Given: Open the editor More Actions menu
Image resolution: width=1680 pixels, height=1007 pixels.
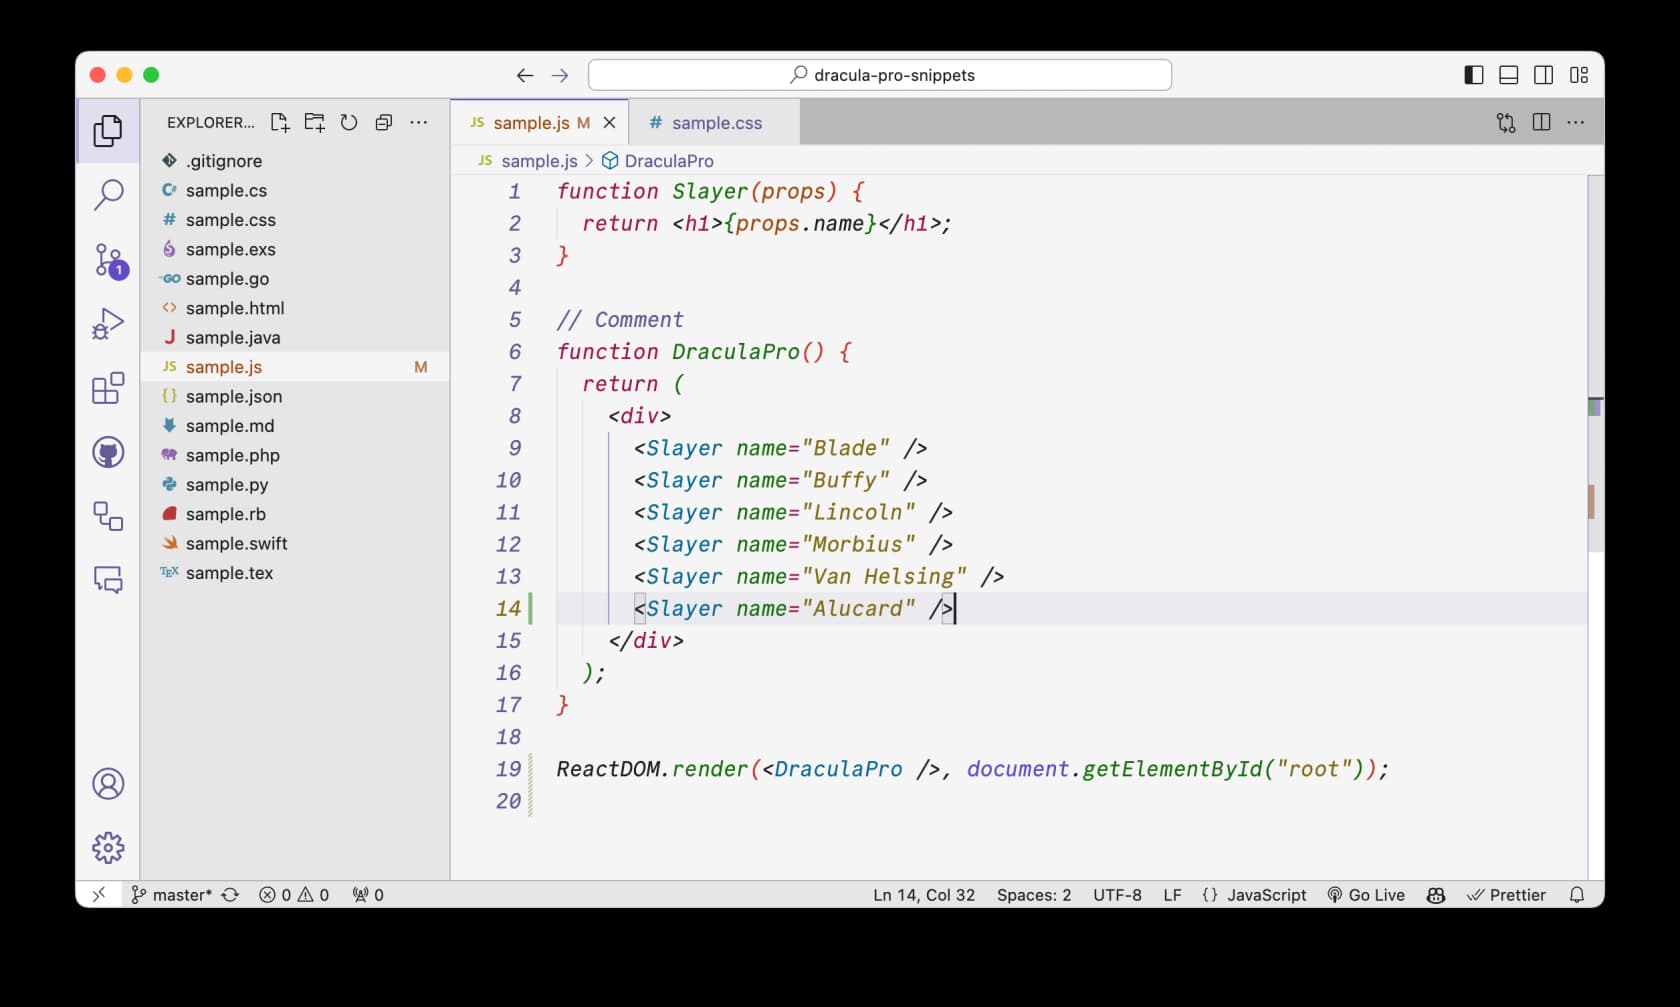Looking at the screenshot, I should [x=1576, y=122].
